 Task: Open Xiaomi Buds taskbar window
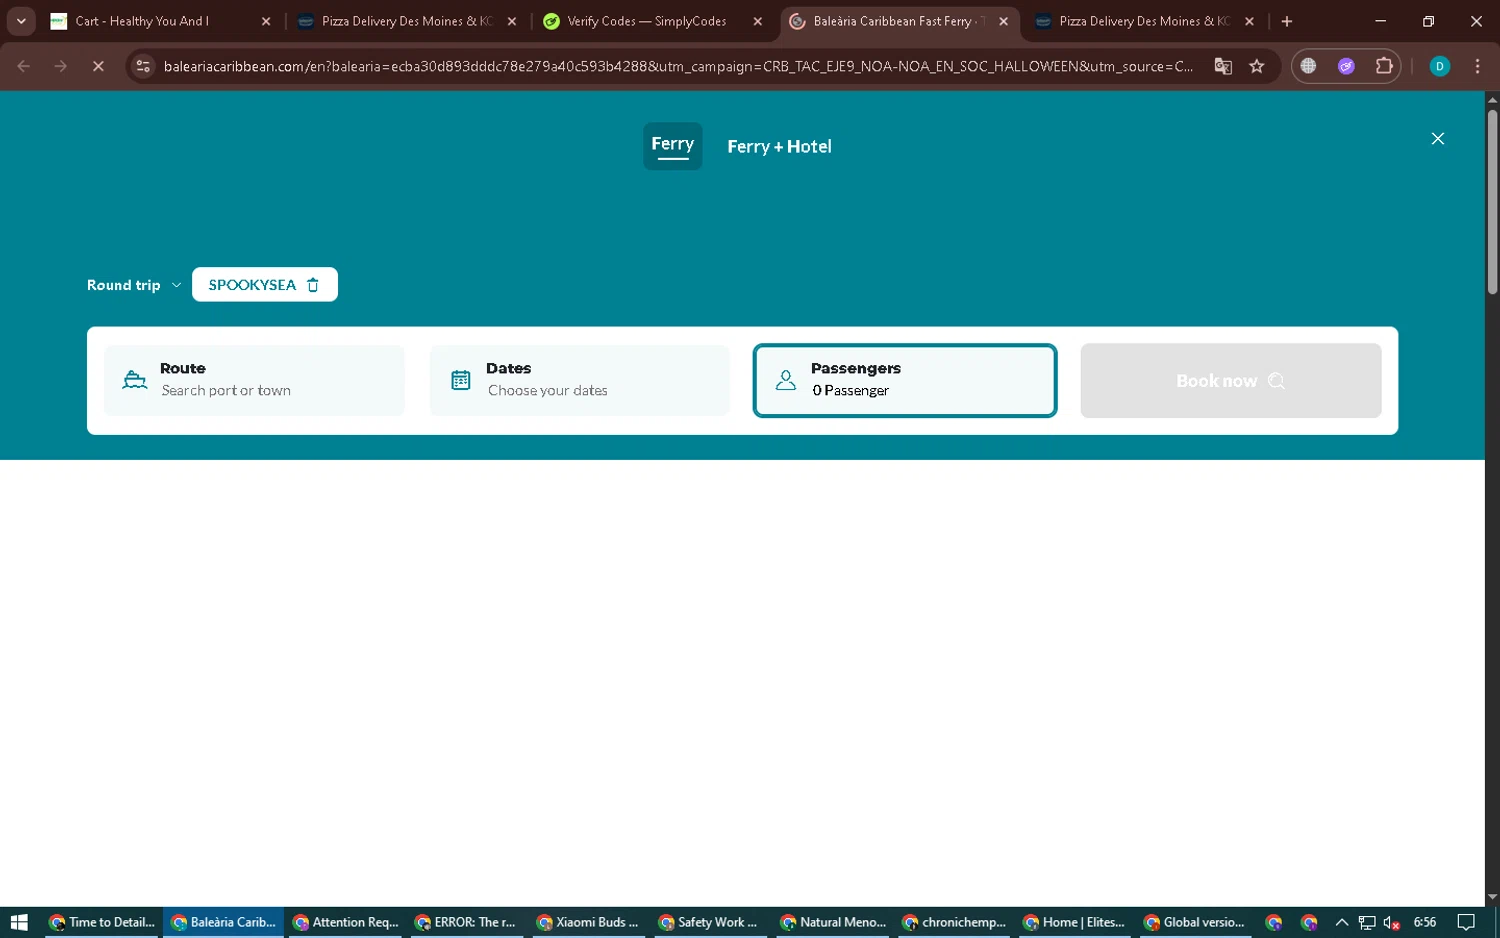[x=589, y=922]
